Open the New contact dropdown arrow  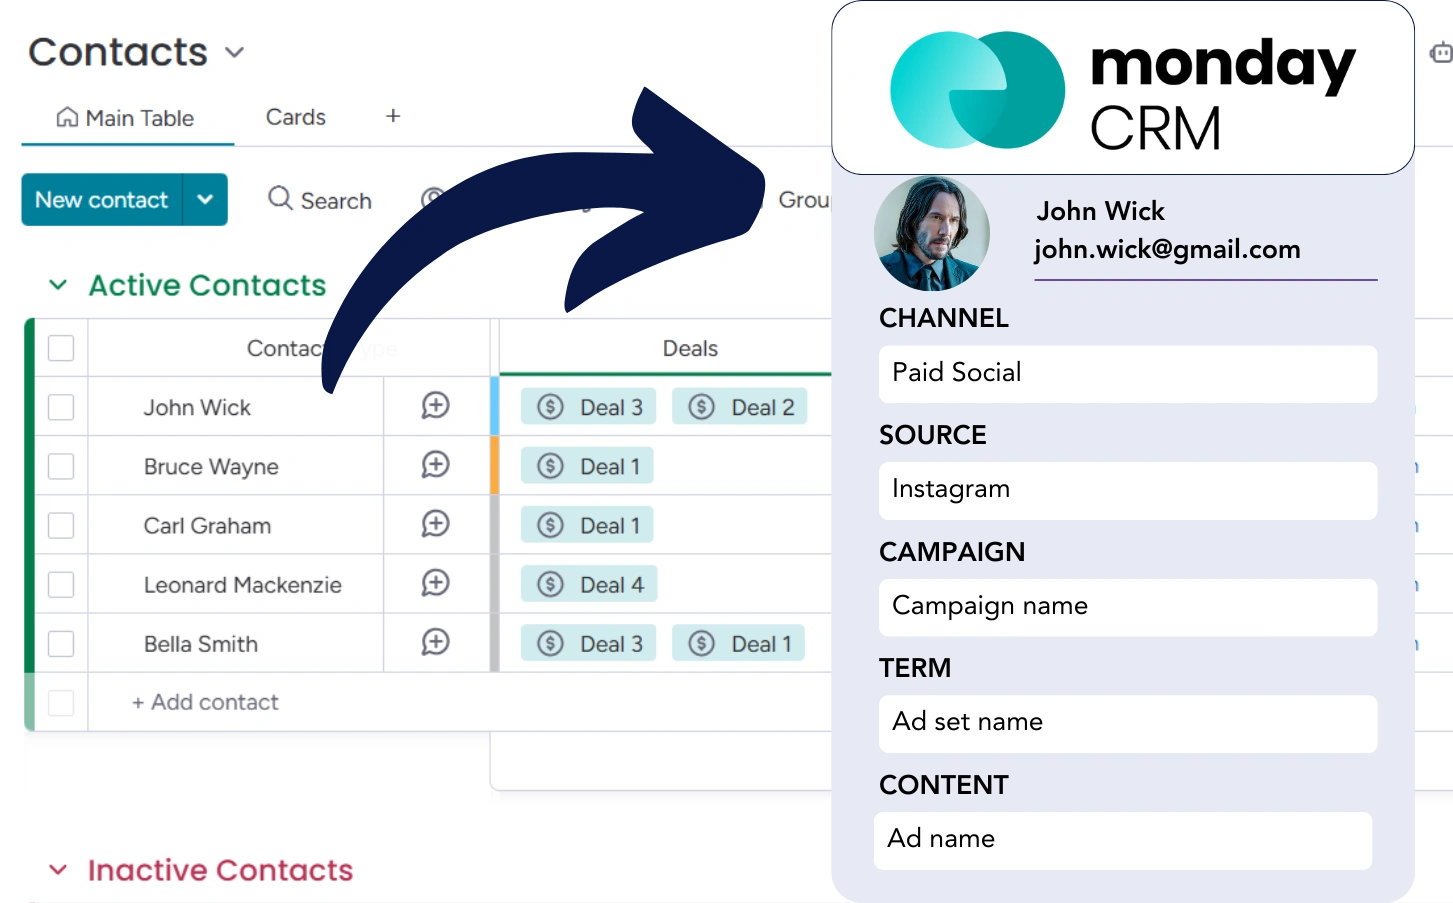click(205, 199)
